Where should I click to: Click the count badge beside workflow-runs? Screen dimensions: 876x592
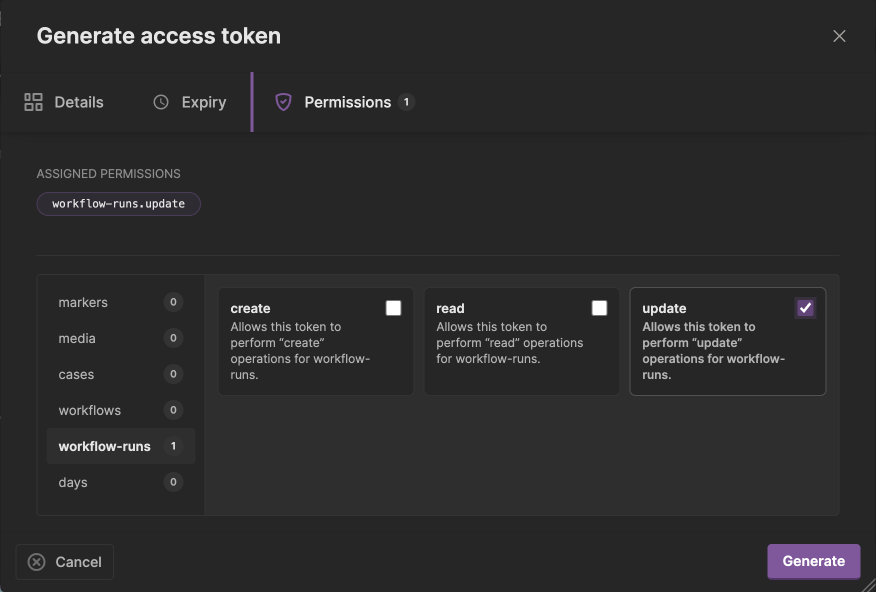click(173, 446)
